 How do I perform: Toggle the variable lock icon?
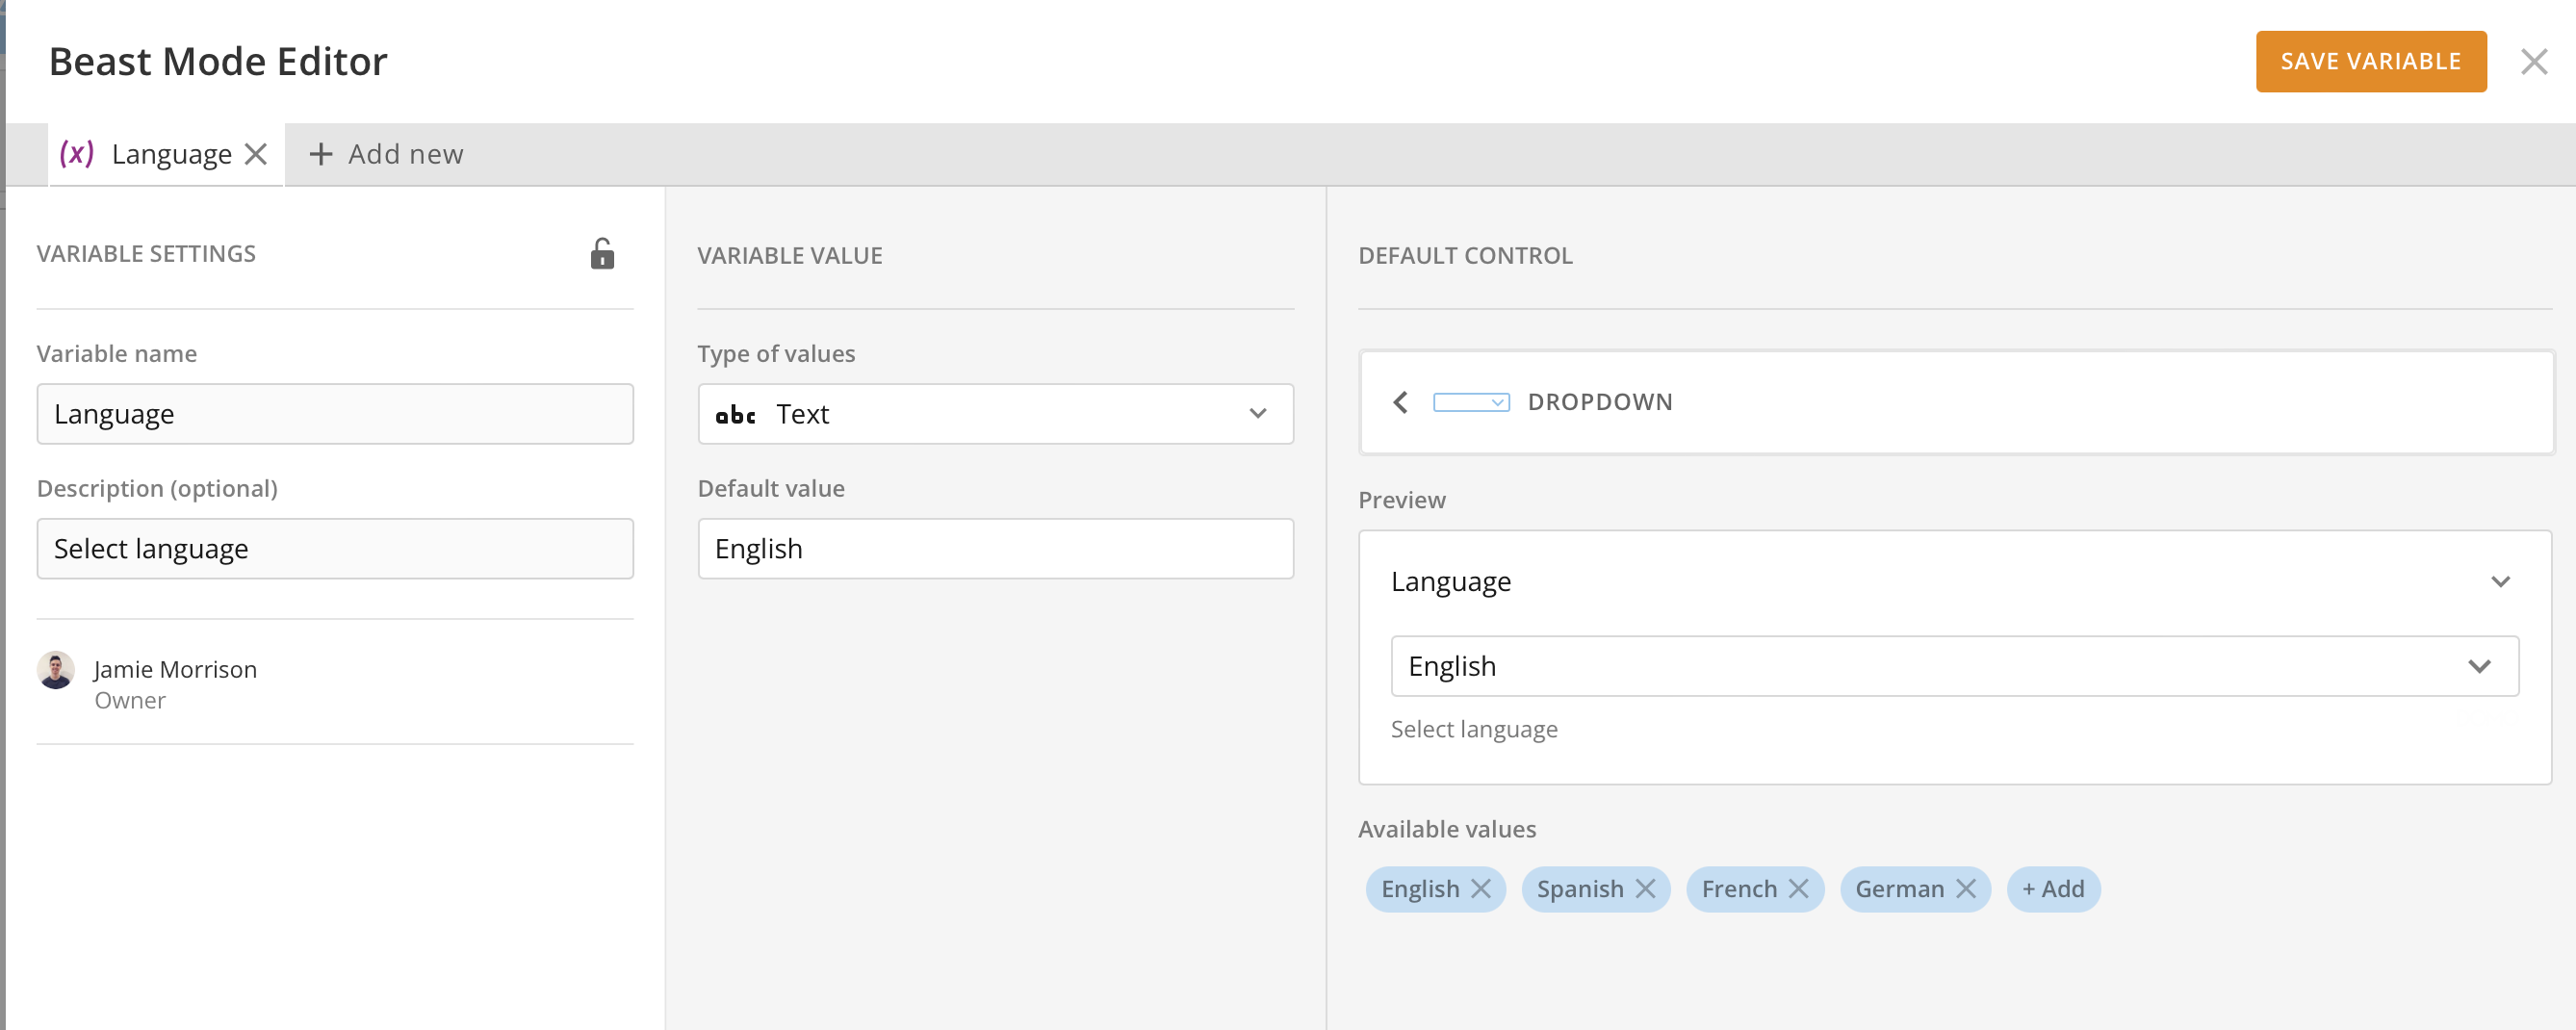coord(602,254)
